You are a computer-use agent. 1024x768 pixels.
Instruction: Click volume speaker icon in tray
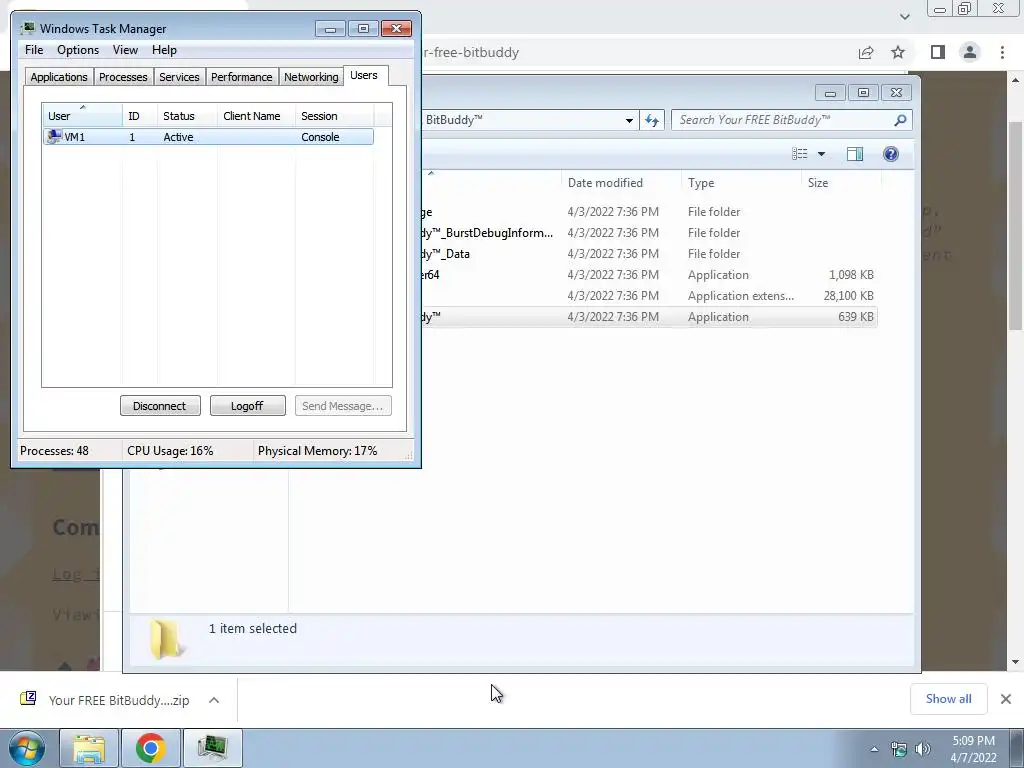pyautogui.click(x=923, y=749)
